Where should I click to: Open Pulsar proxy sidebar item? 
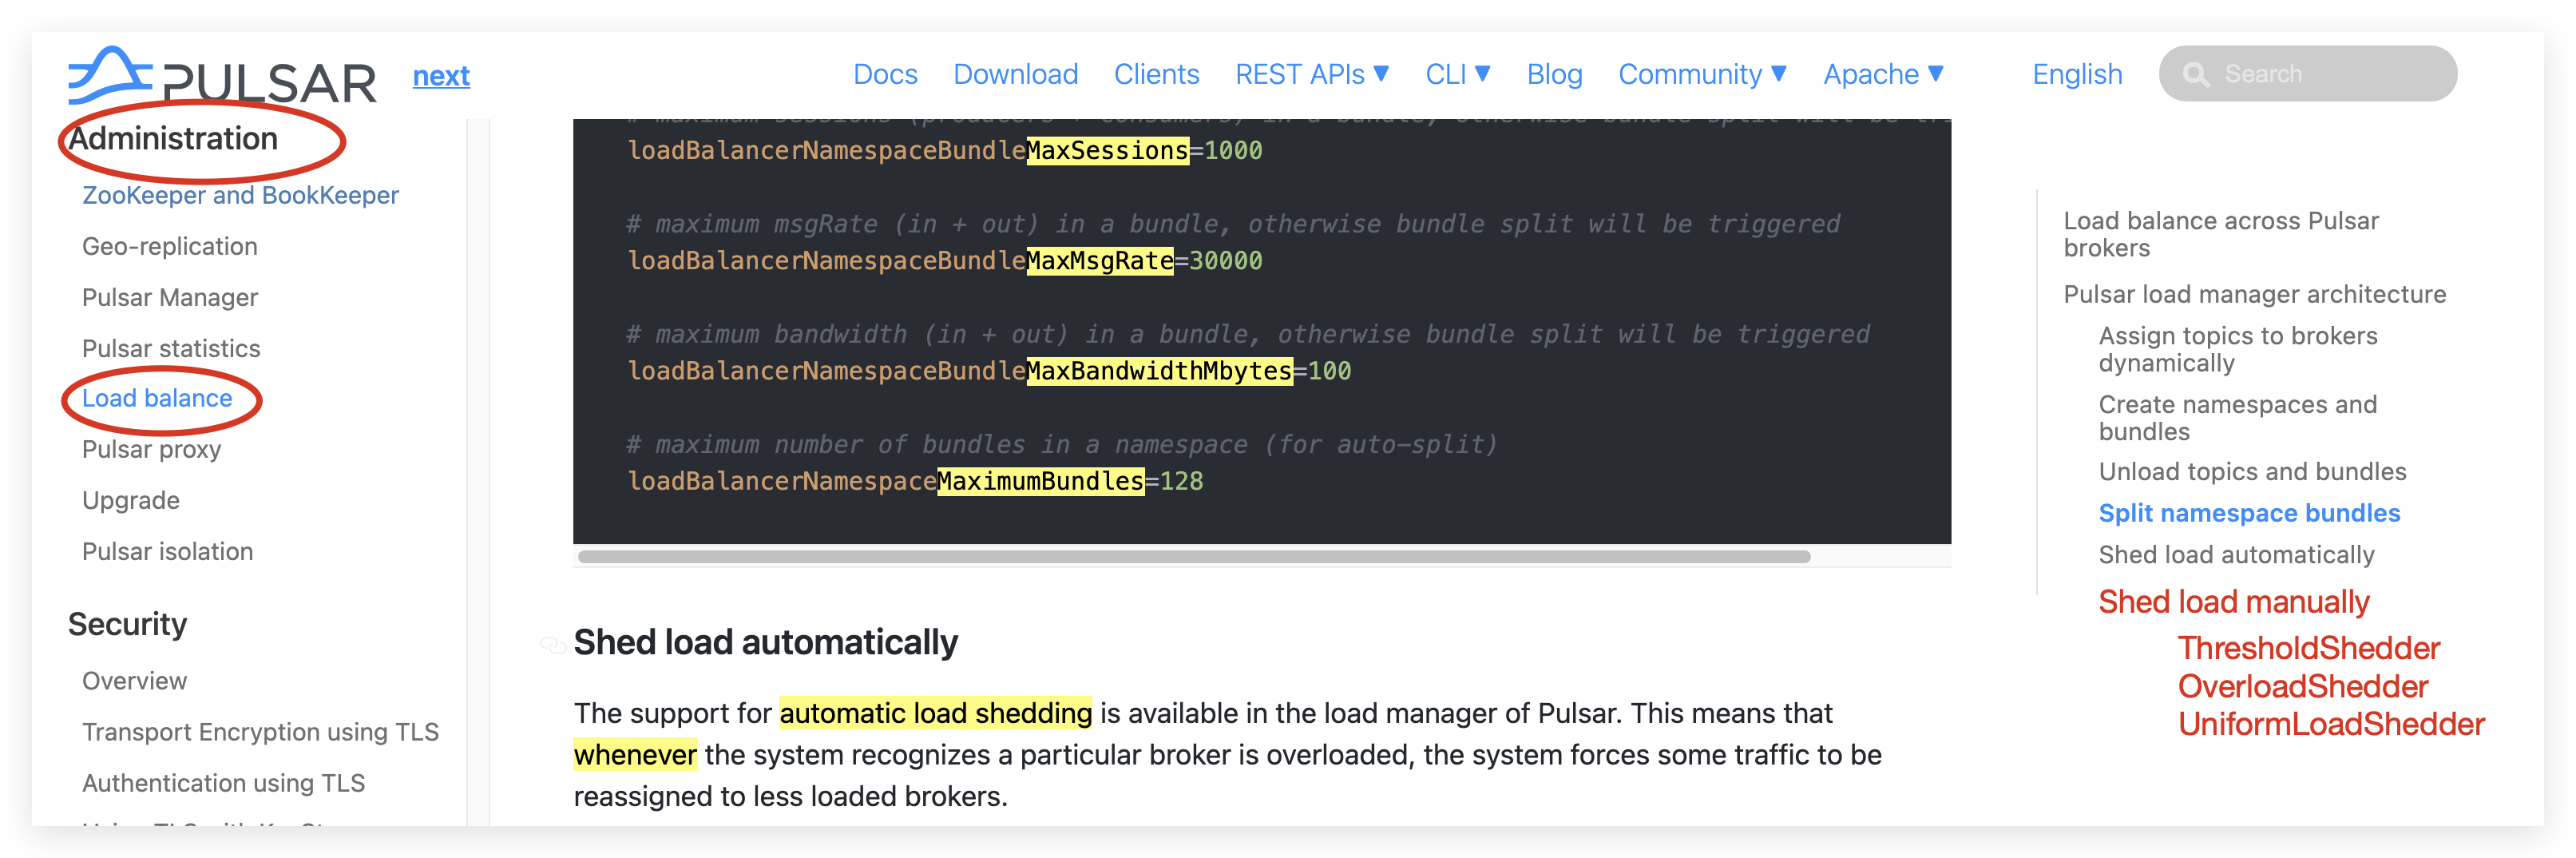tap(151, 449)
